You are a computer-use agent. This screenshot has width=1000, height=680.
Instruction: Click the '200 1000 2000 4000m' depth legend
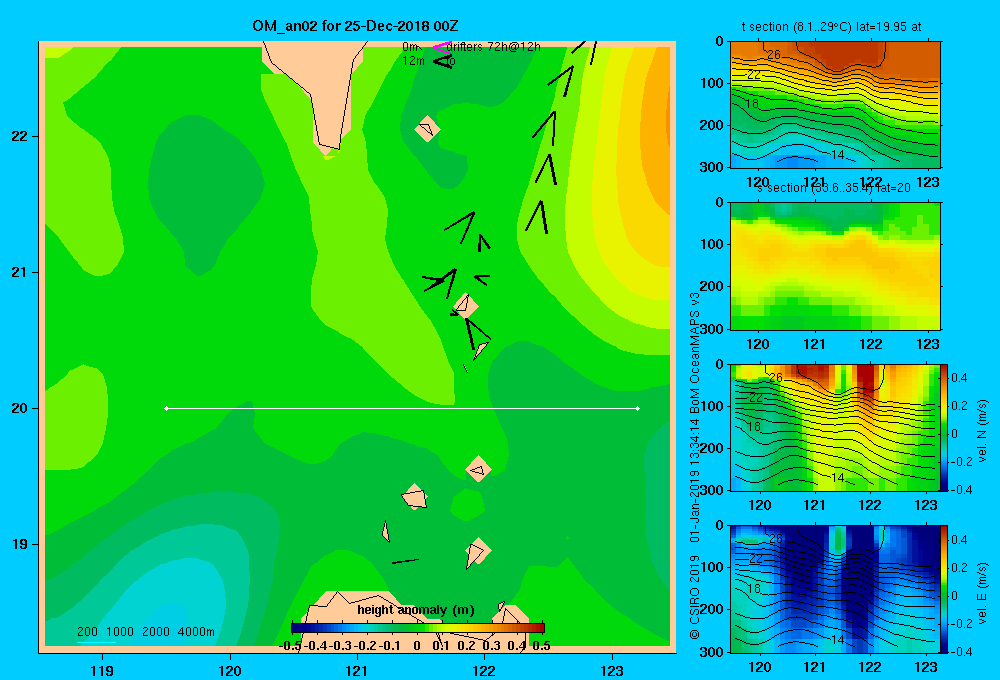[x=146, y=632]
